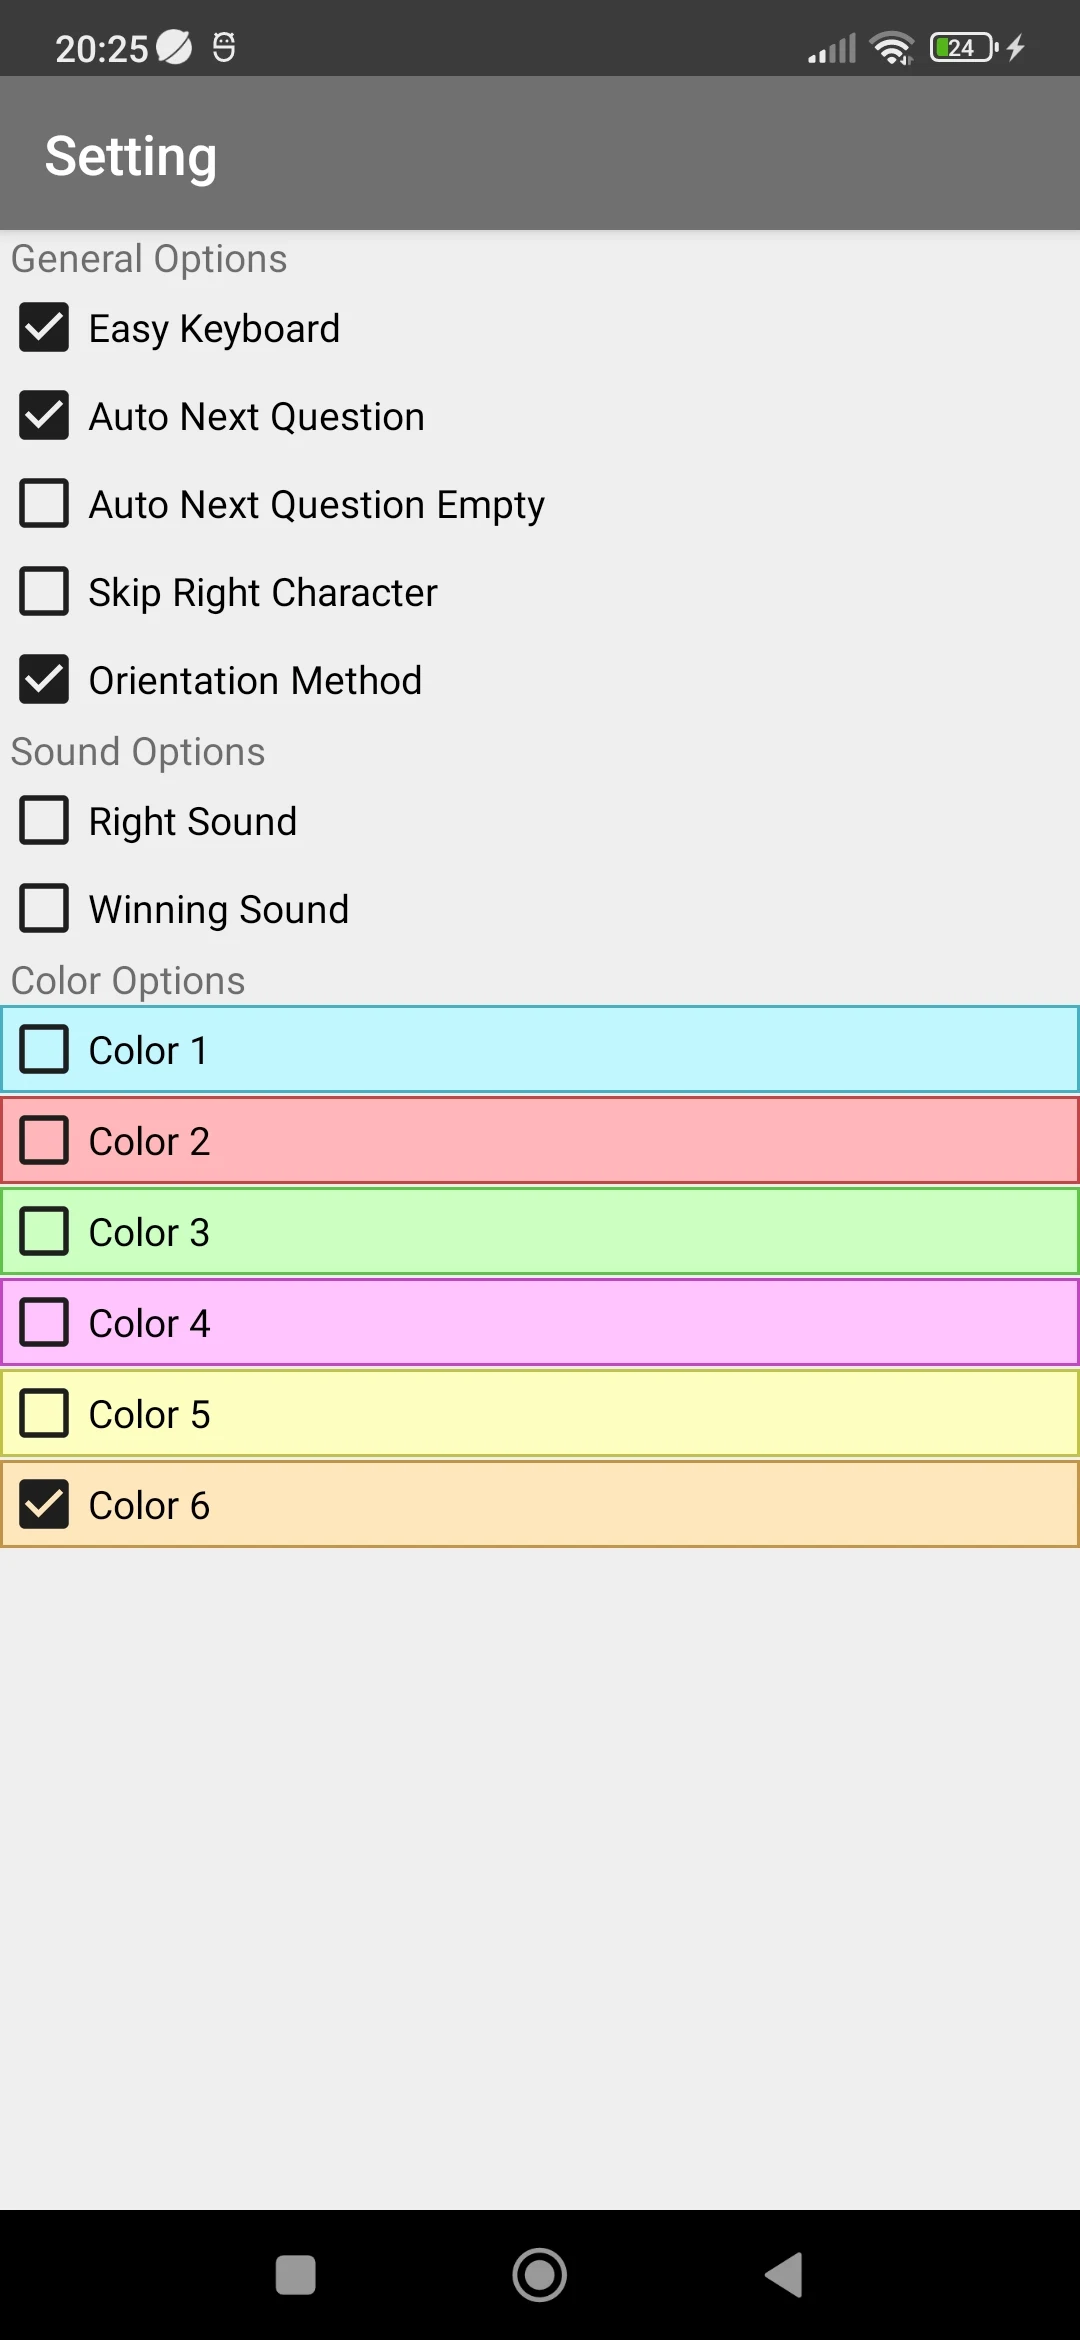Viewport: 1080px width, 2340px height.
Task: Tap the battery indicator icon
Action: tap(964, 47)
